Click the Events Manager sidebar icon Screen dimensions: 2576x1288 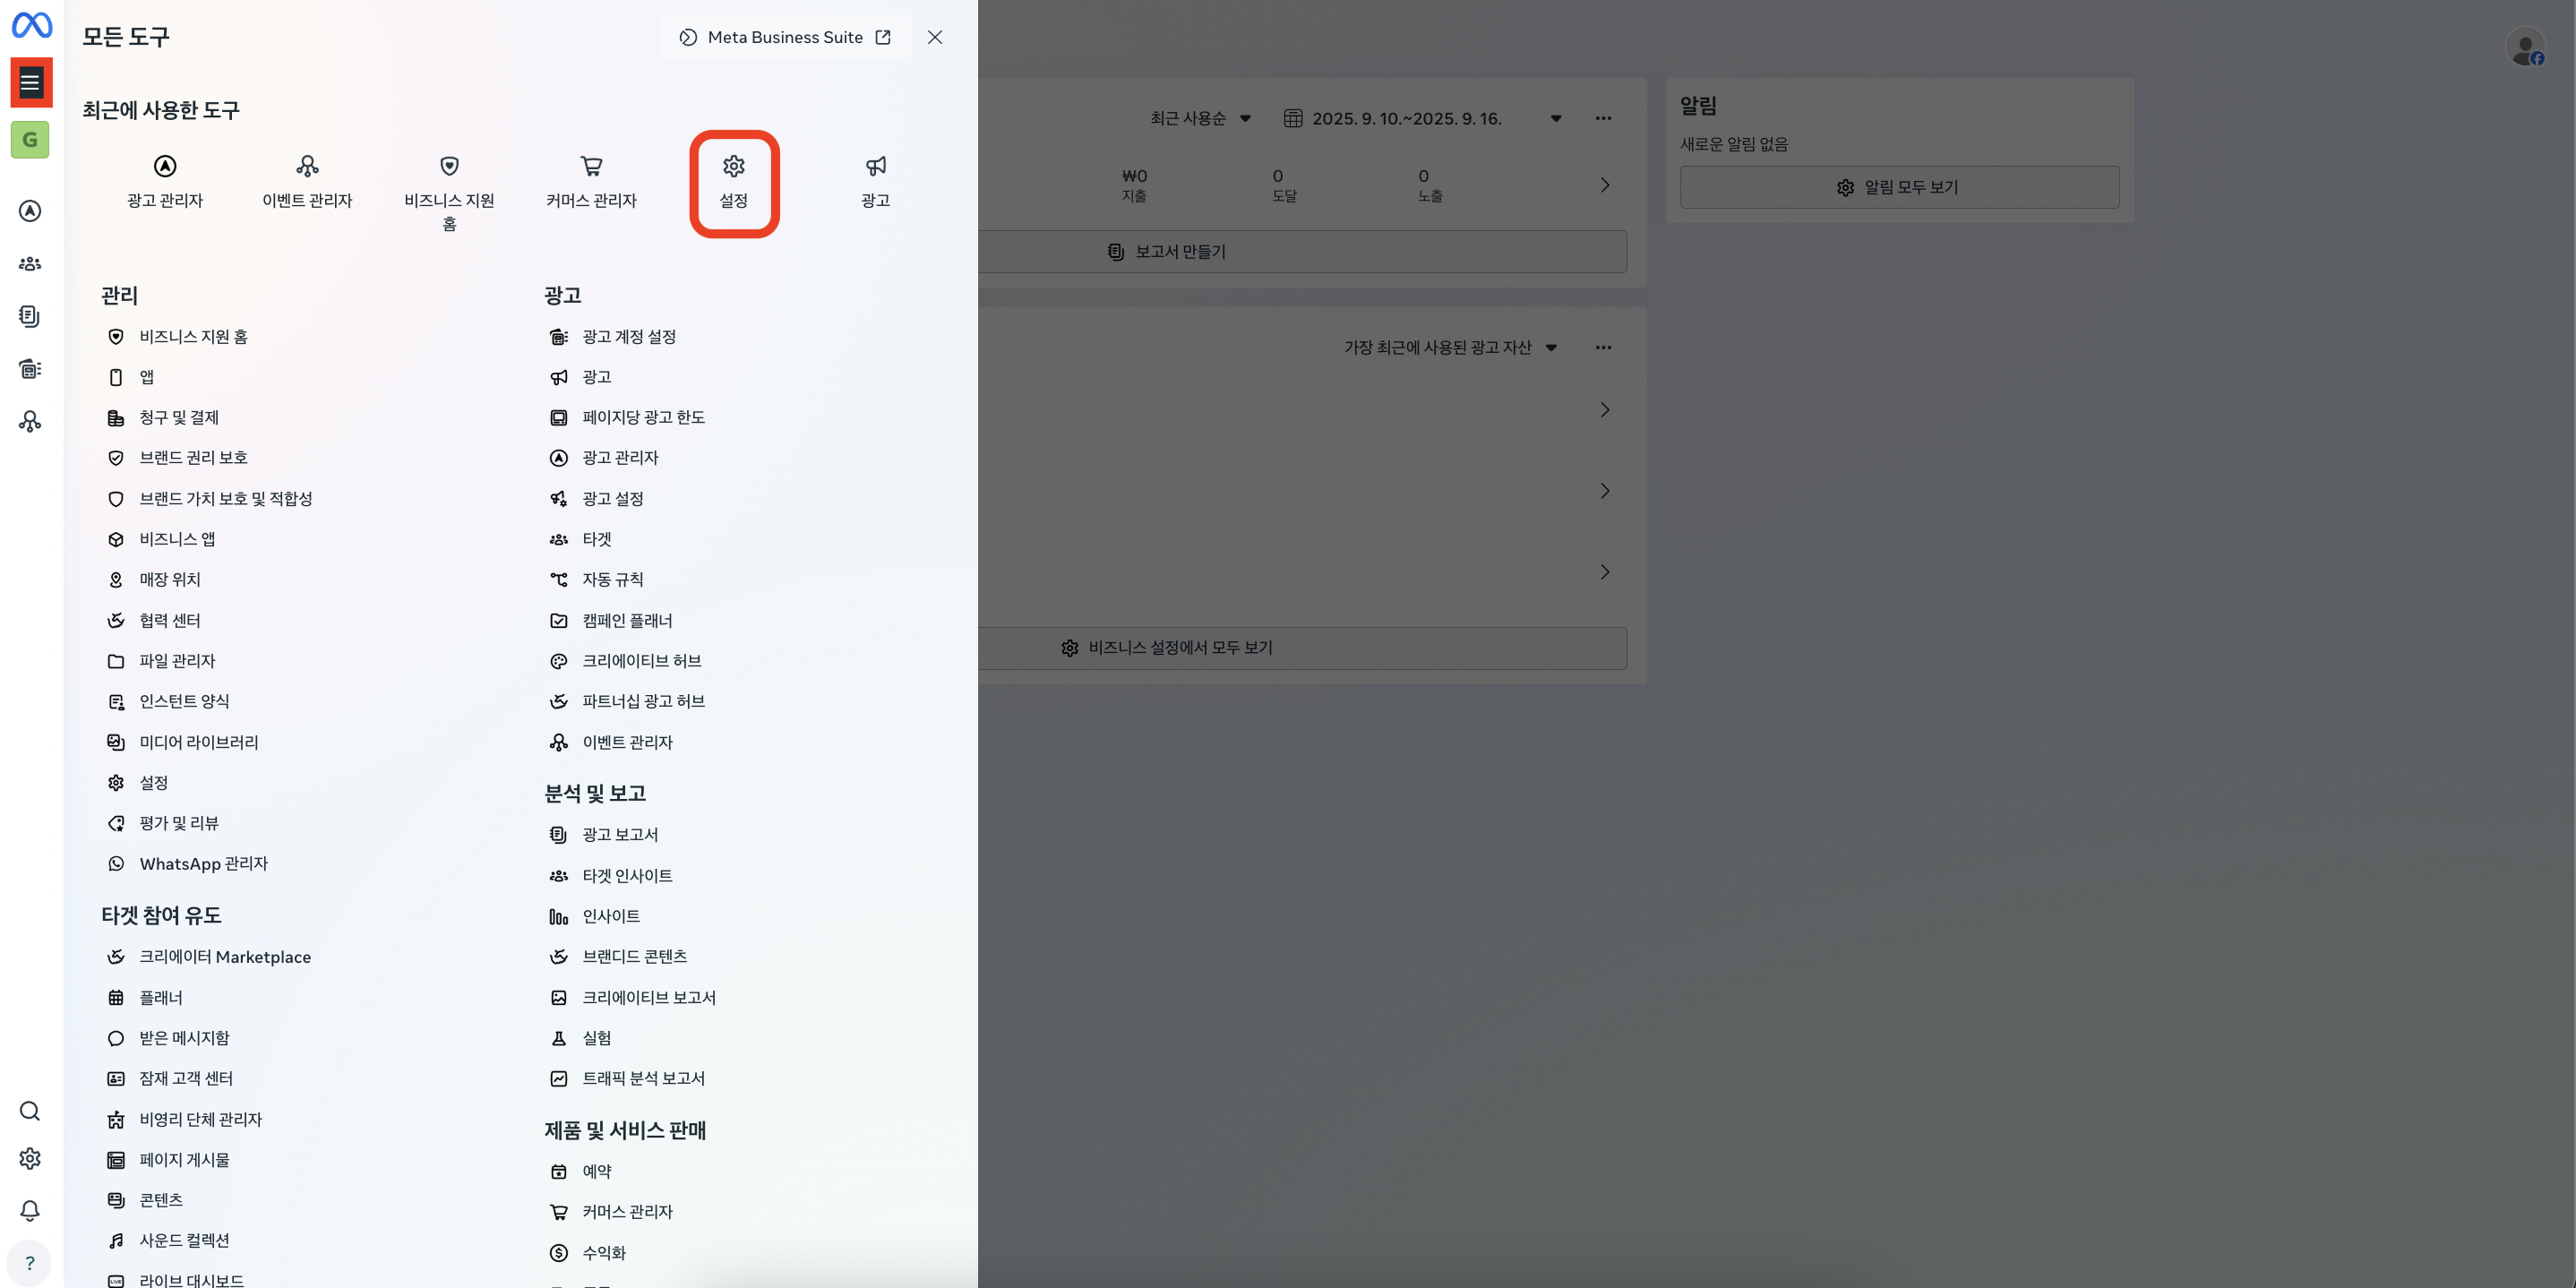coord(30,421)
